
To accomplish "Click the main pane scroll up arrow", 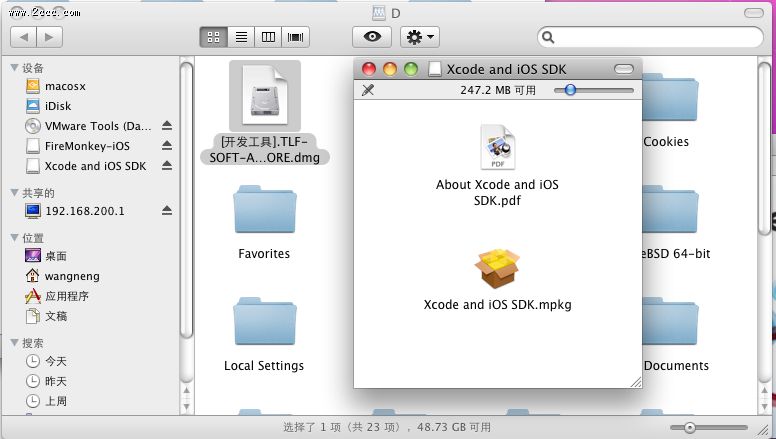I will click(x=764, y=391).
